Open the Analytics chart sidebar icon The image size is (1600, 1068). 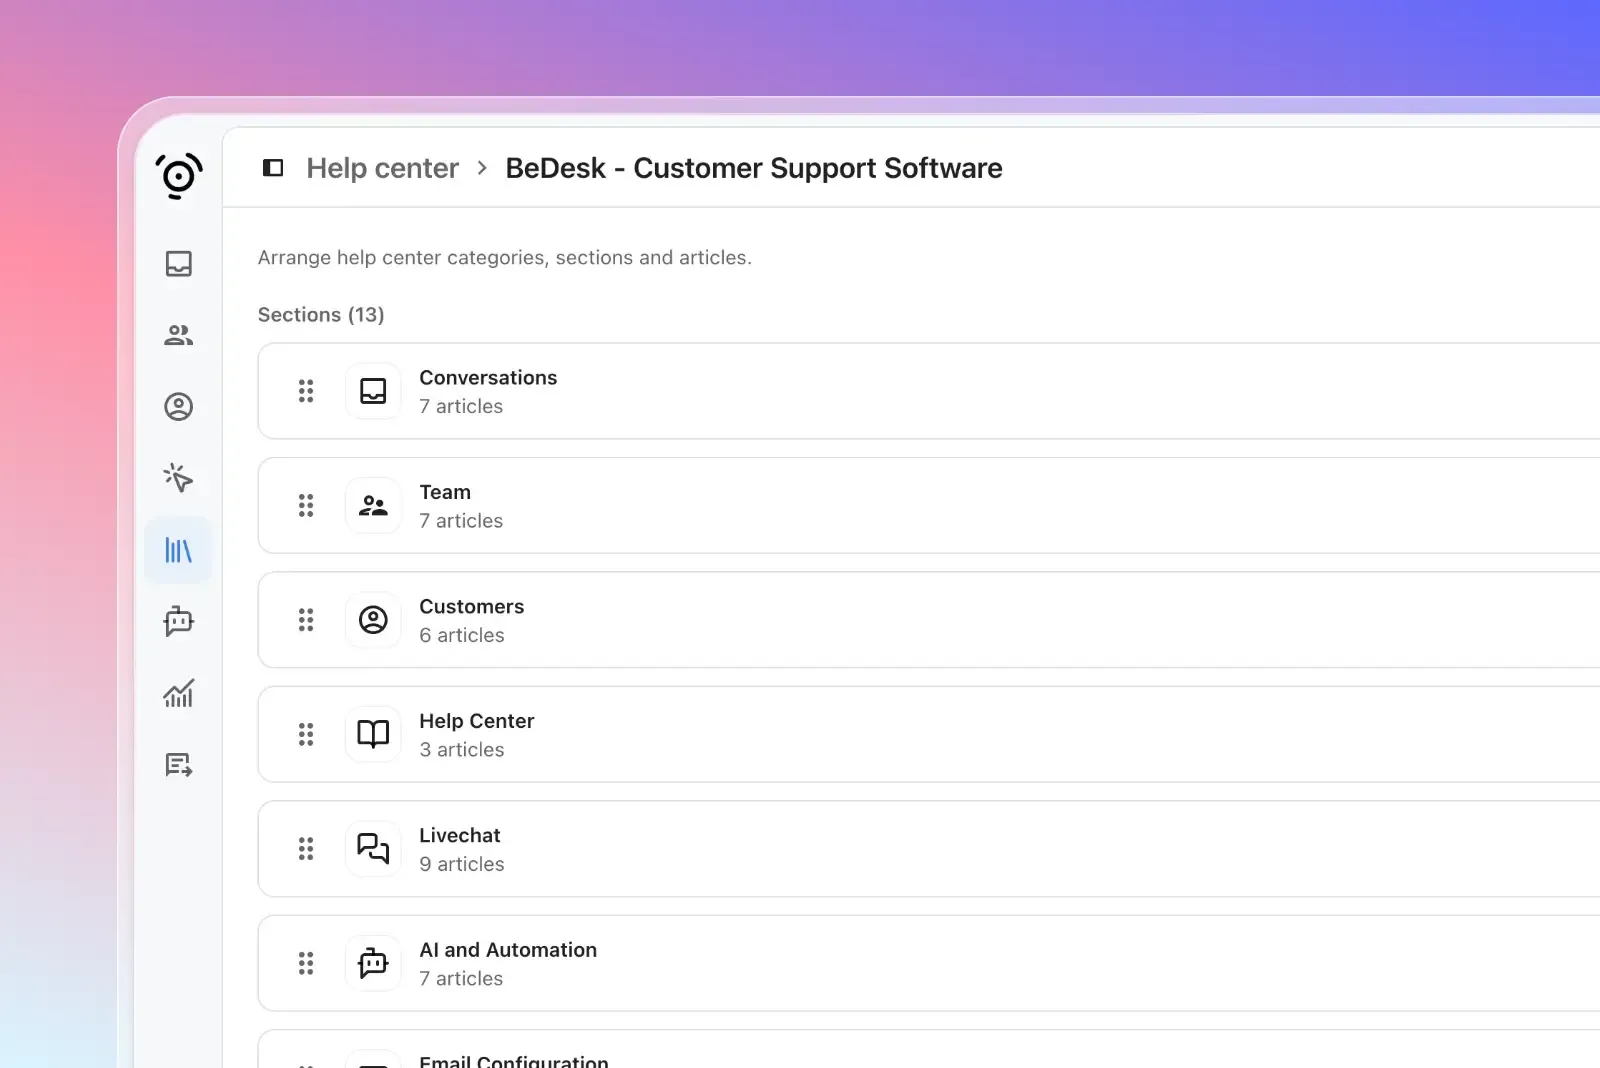pos(178,693)
